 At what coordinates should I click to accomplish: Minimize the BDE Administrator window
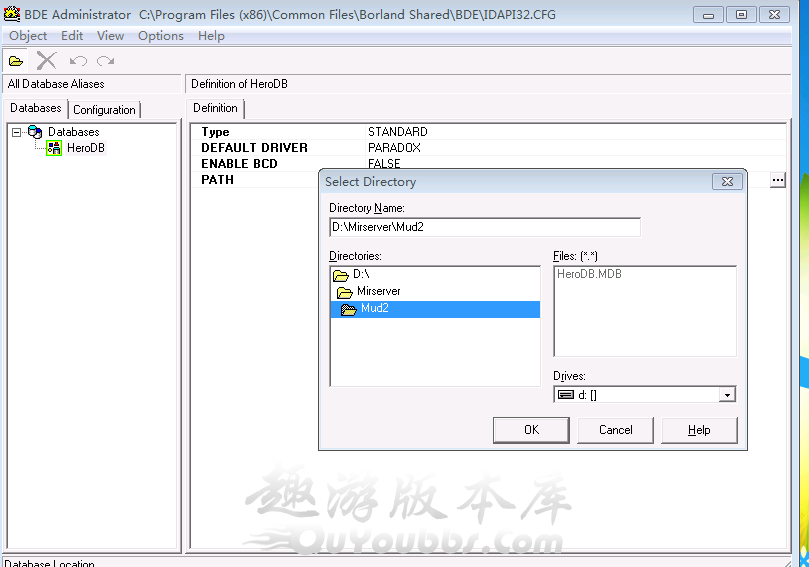(x=708, y=15)
